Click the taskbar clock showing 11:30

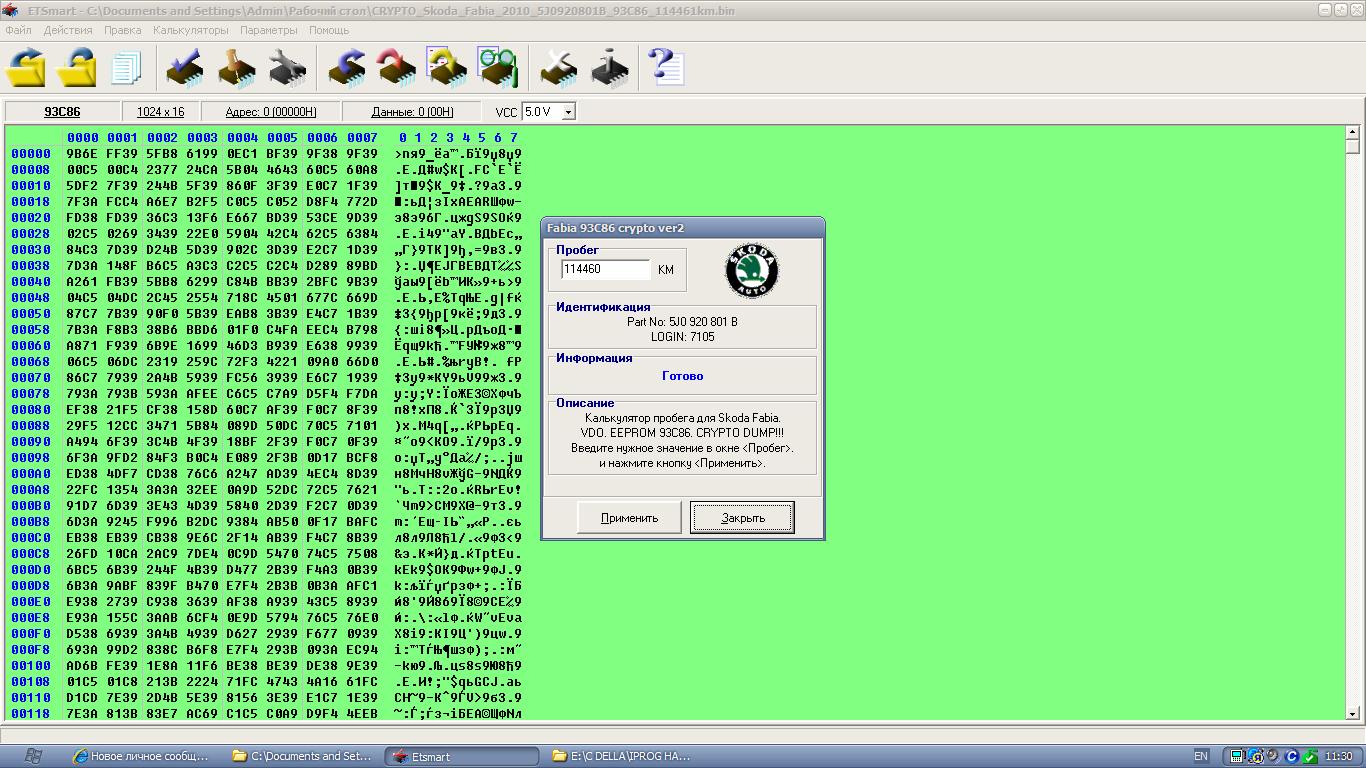point(1338,756)
